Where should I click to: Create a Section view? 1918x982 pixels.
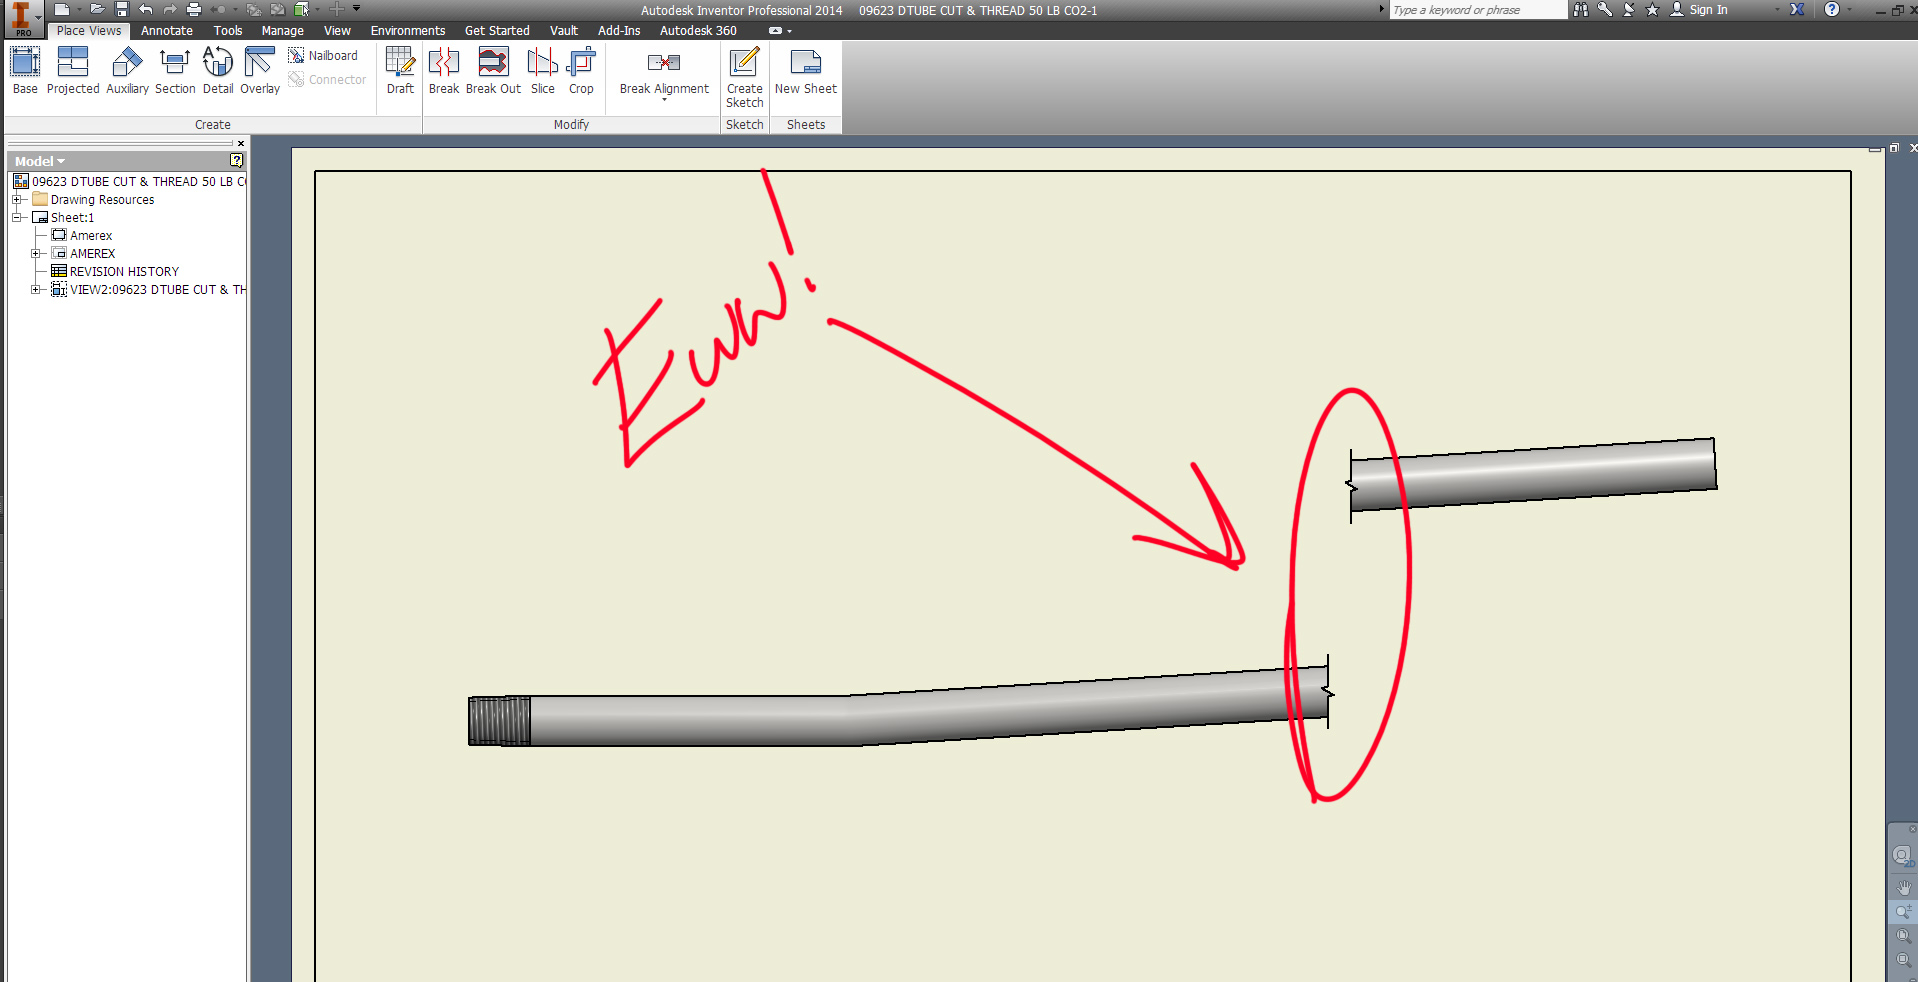175,70
